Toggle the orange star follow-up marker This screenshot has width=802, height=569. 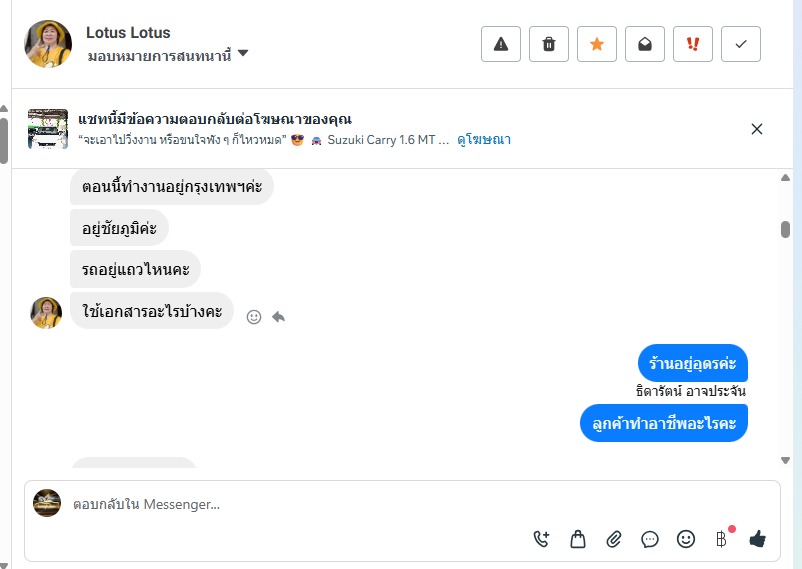(597, 44)
